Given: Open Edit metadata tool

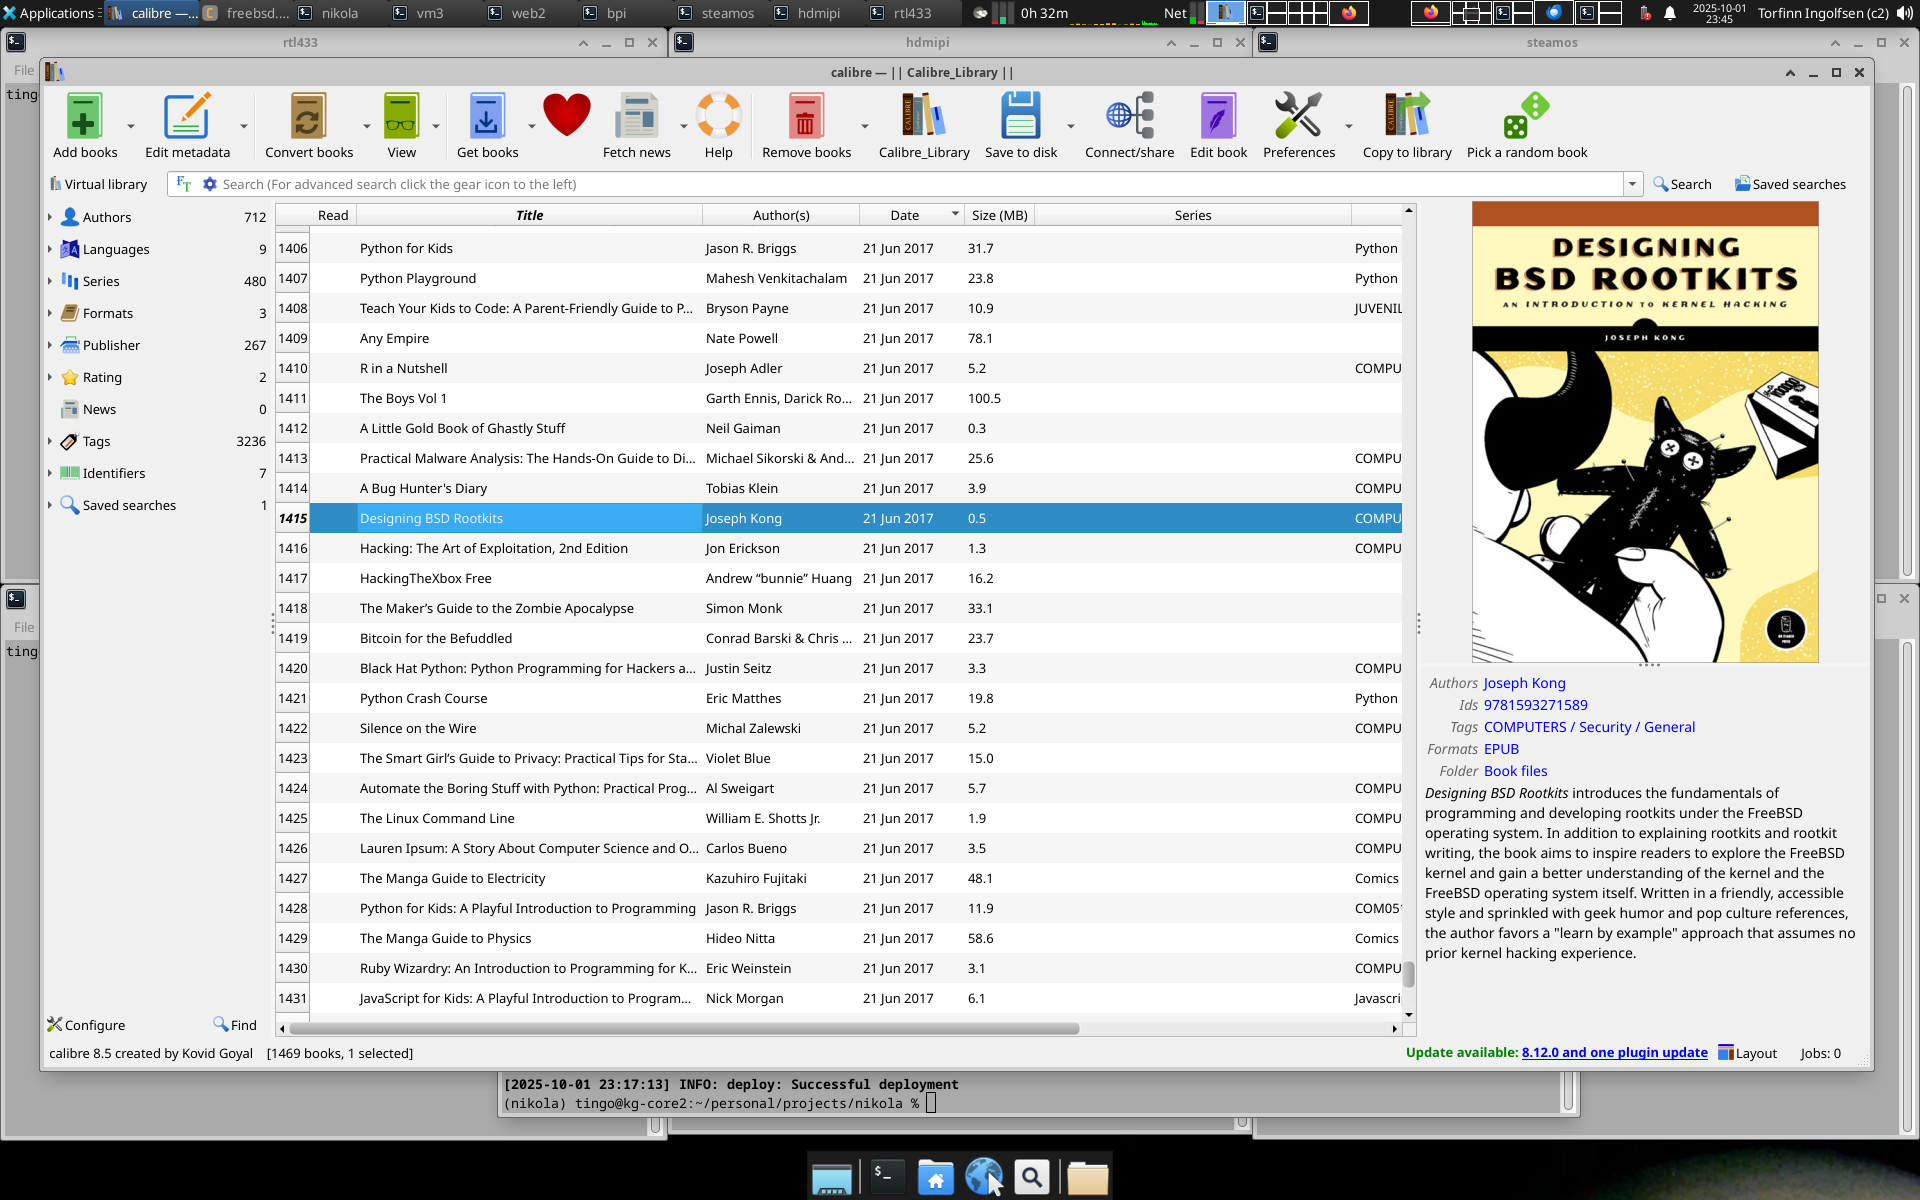Looking at the screenshot, I should [187, 117].
